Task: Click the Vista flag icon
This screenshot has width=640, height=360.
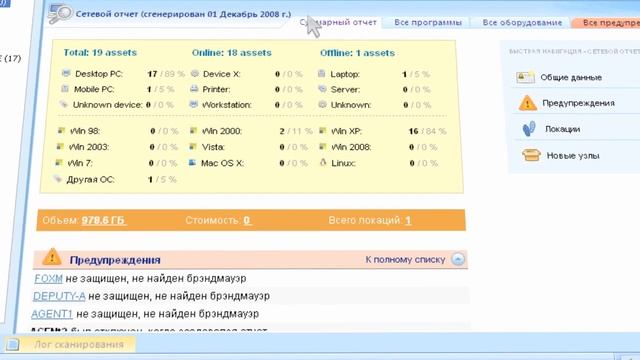Action: coord(193,147)
